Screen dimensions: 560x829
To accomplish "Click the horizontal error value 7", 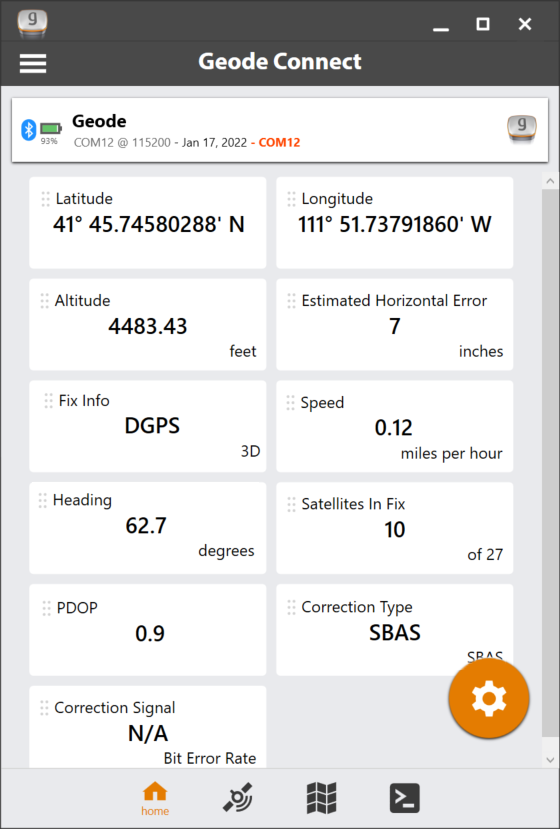I will 394,326.
